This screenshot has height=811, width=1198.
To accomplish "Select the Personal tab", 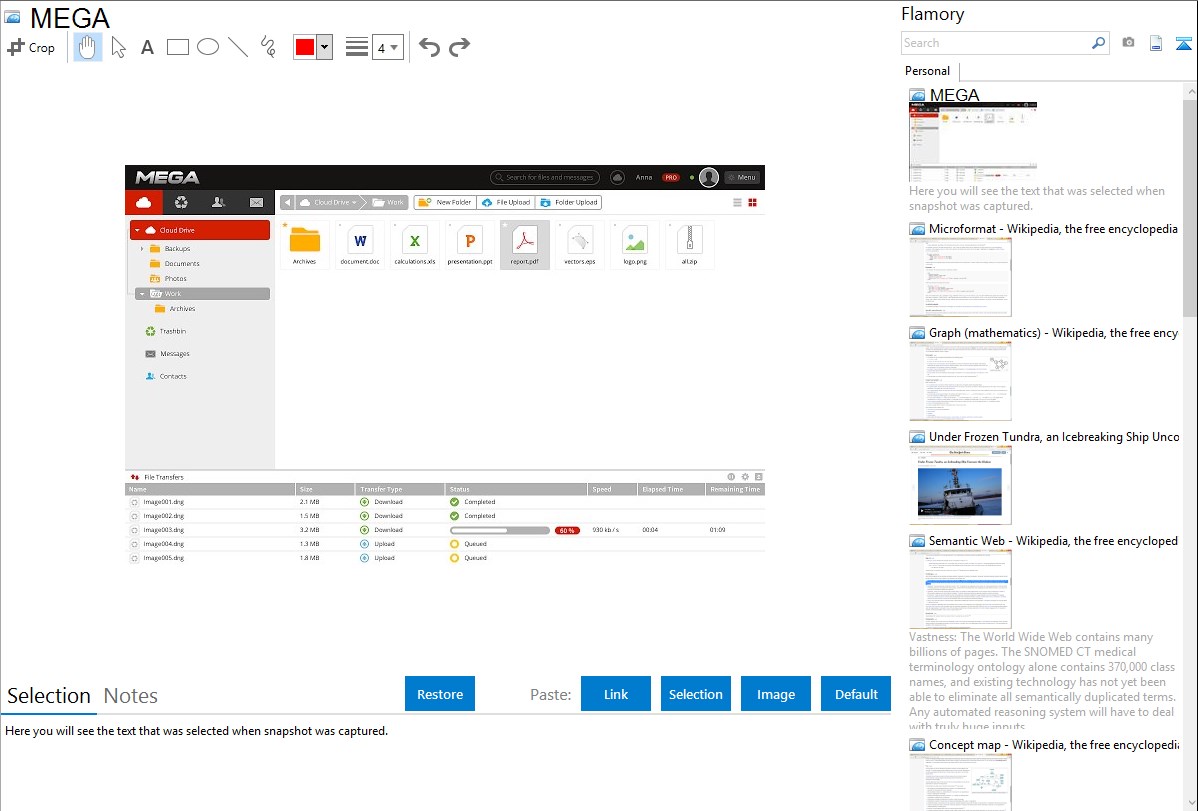I will (928, 71).
